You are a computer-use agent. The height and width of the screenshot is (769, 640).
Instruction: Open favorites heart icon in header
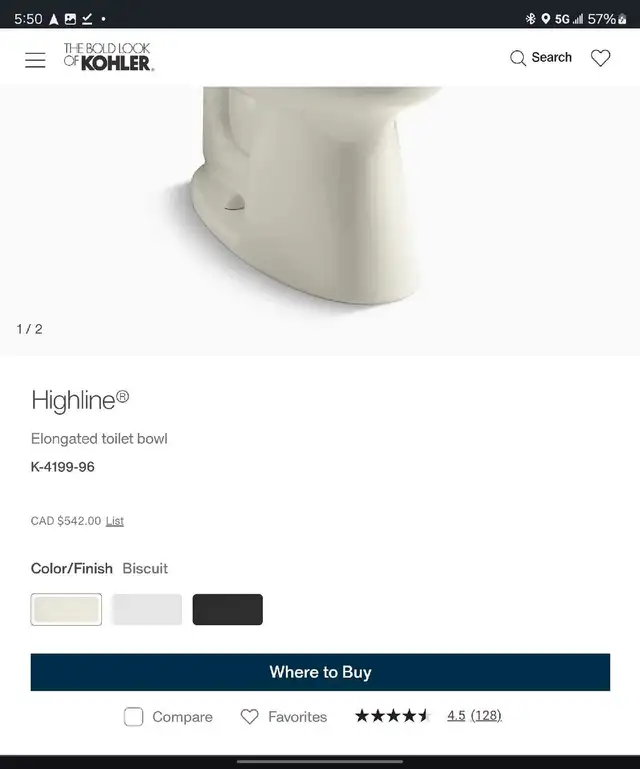(x=600, y=58)
